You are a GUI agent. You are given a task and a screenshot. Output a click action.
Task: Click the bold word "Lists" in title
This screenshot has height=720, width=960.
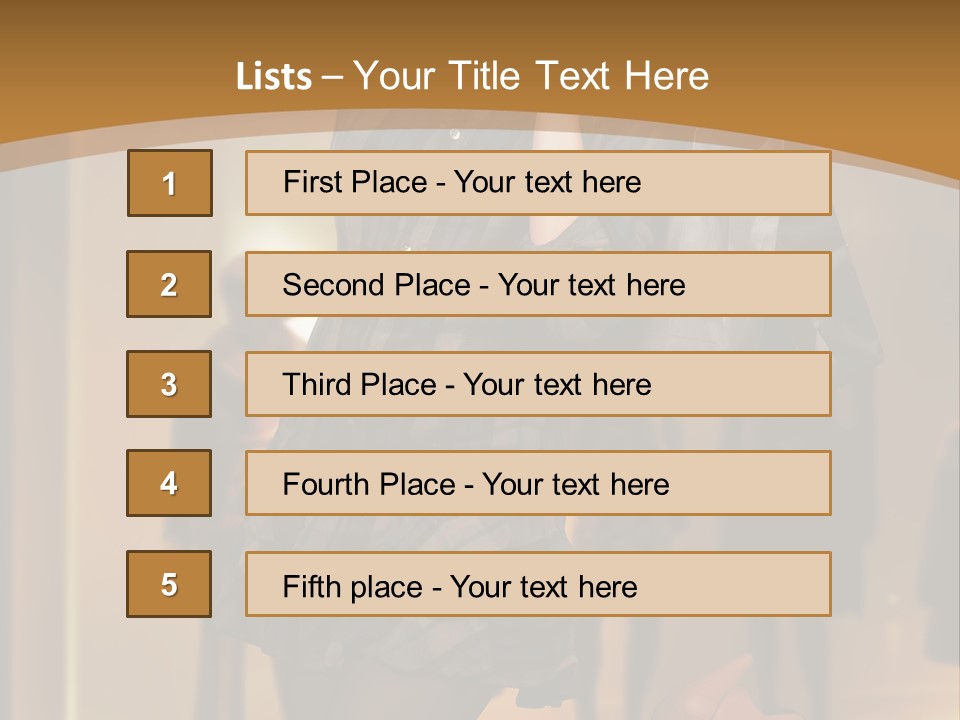point(274,77)
